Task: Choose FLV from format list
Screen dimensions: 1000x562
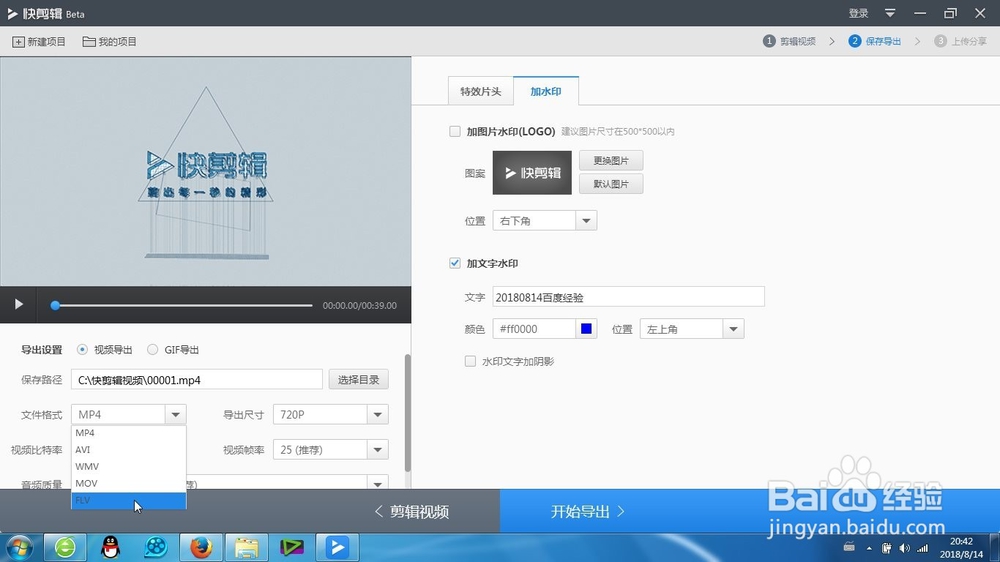Action: (128, 501)
